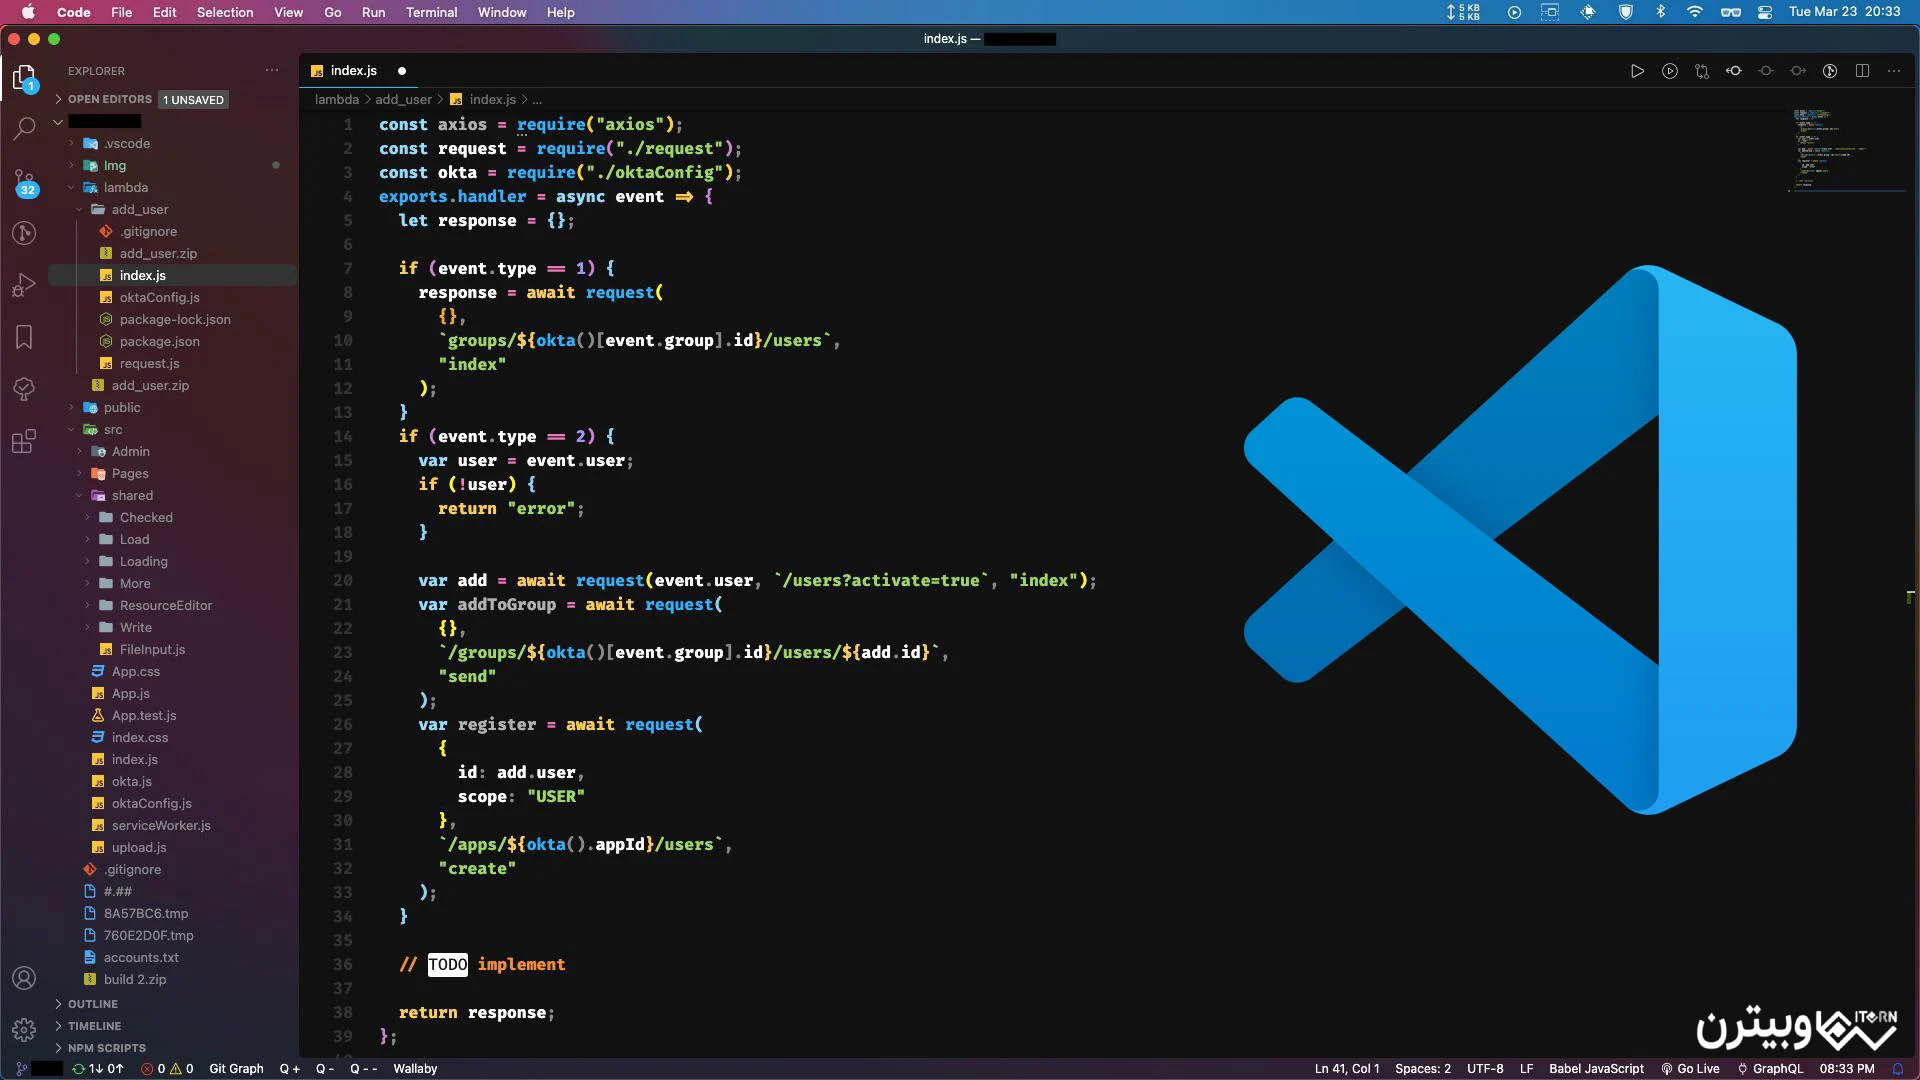The width and height of the screenshot is (1920, 1080).
Task: Open the Bookmarks view in activity bar
Action: [x=24, y=337]
